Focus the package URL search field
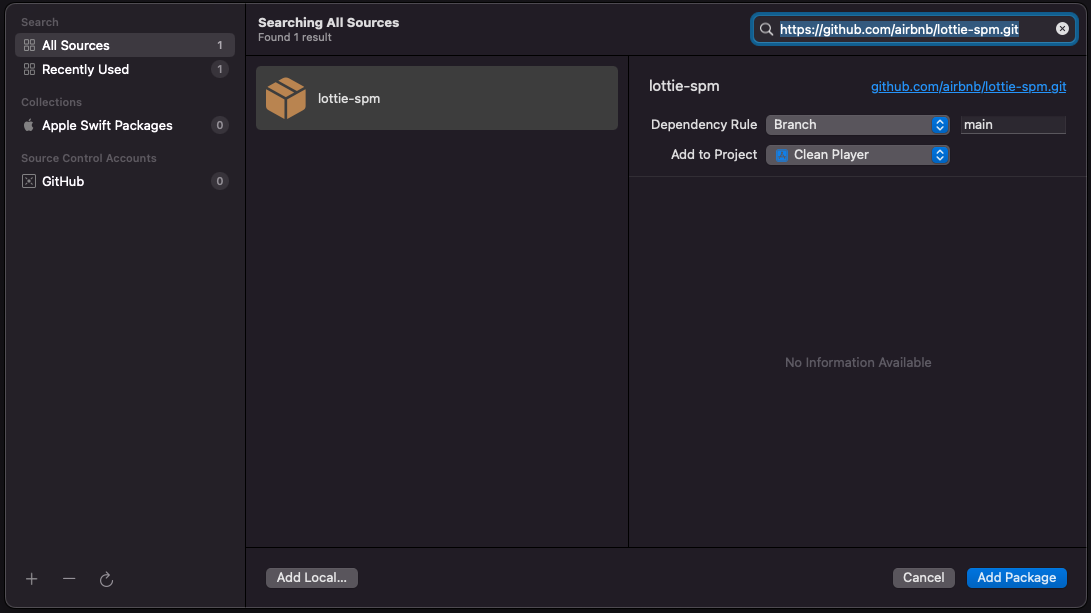Image resolution: width=1091 pixels, height=613 pixels. [x=914, y=29]
